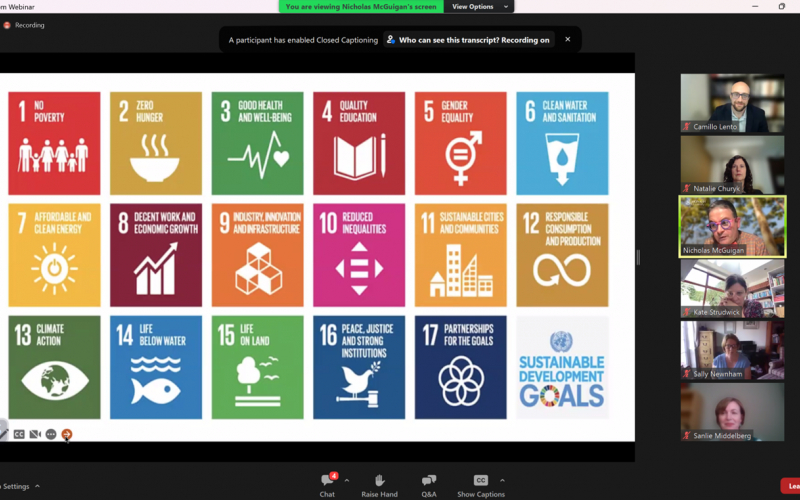The height and width of the screenshot is (500, 800).
Task: Click muted mic icon beside Kate Strudwick
Action: pos(687,312)
